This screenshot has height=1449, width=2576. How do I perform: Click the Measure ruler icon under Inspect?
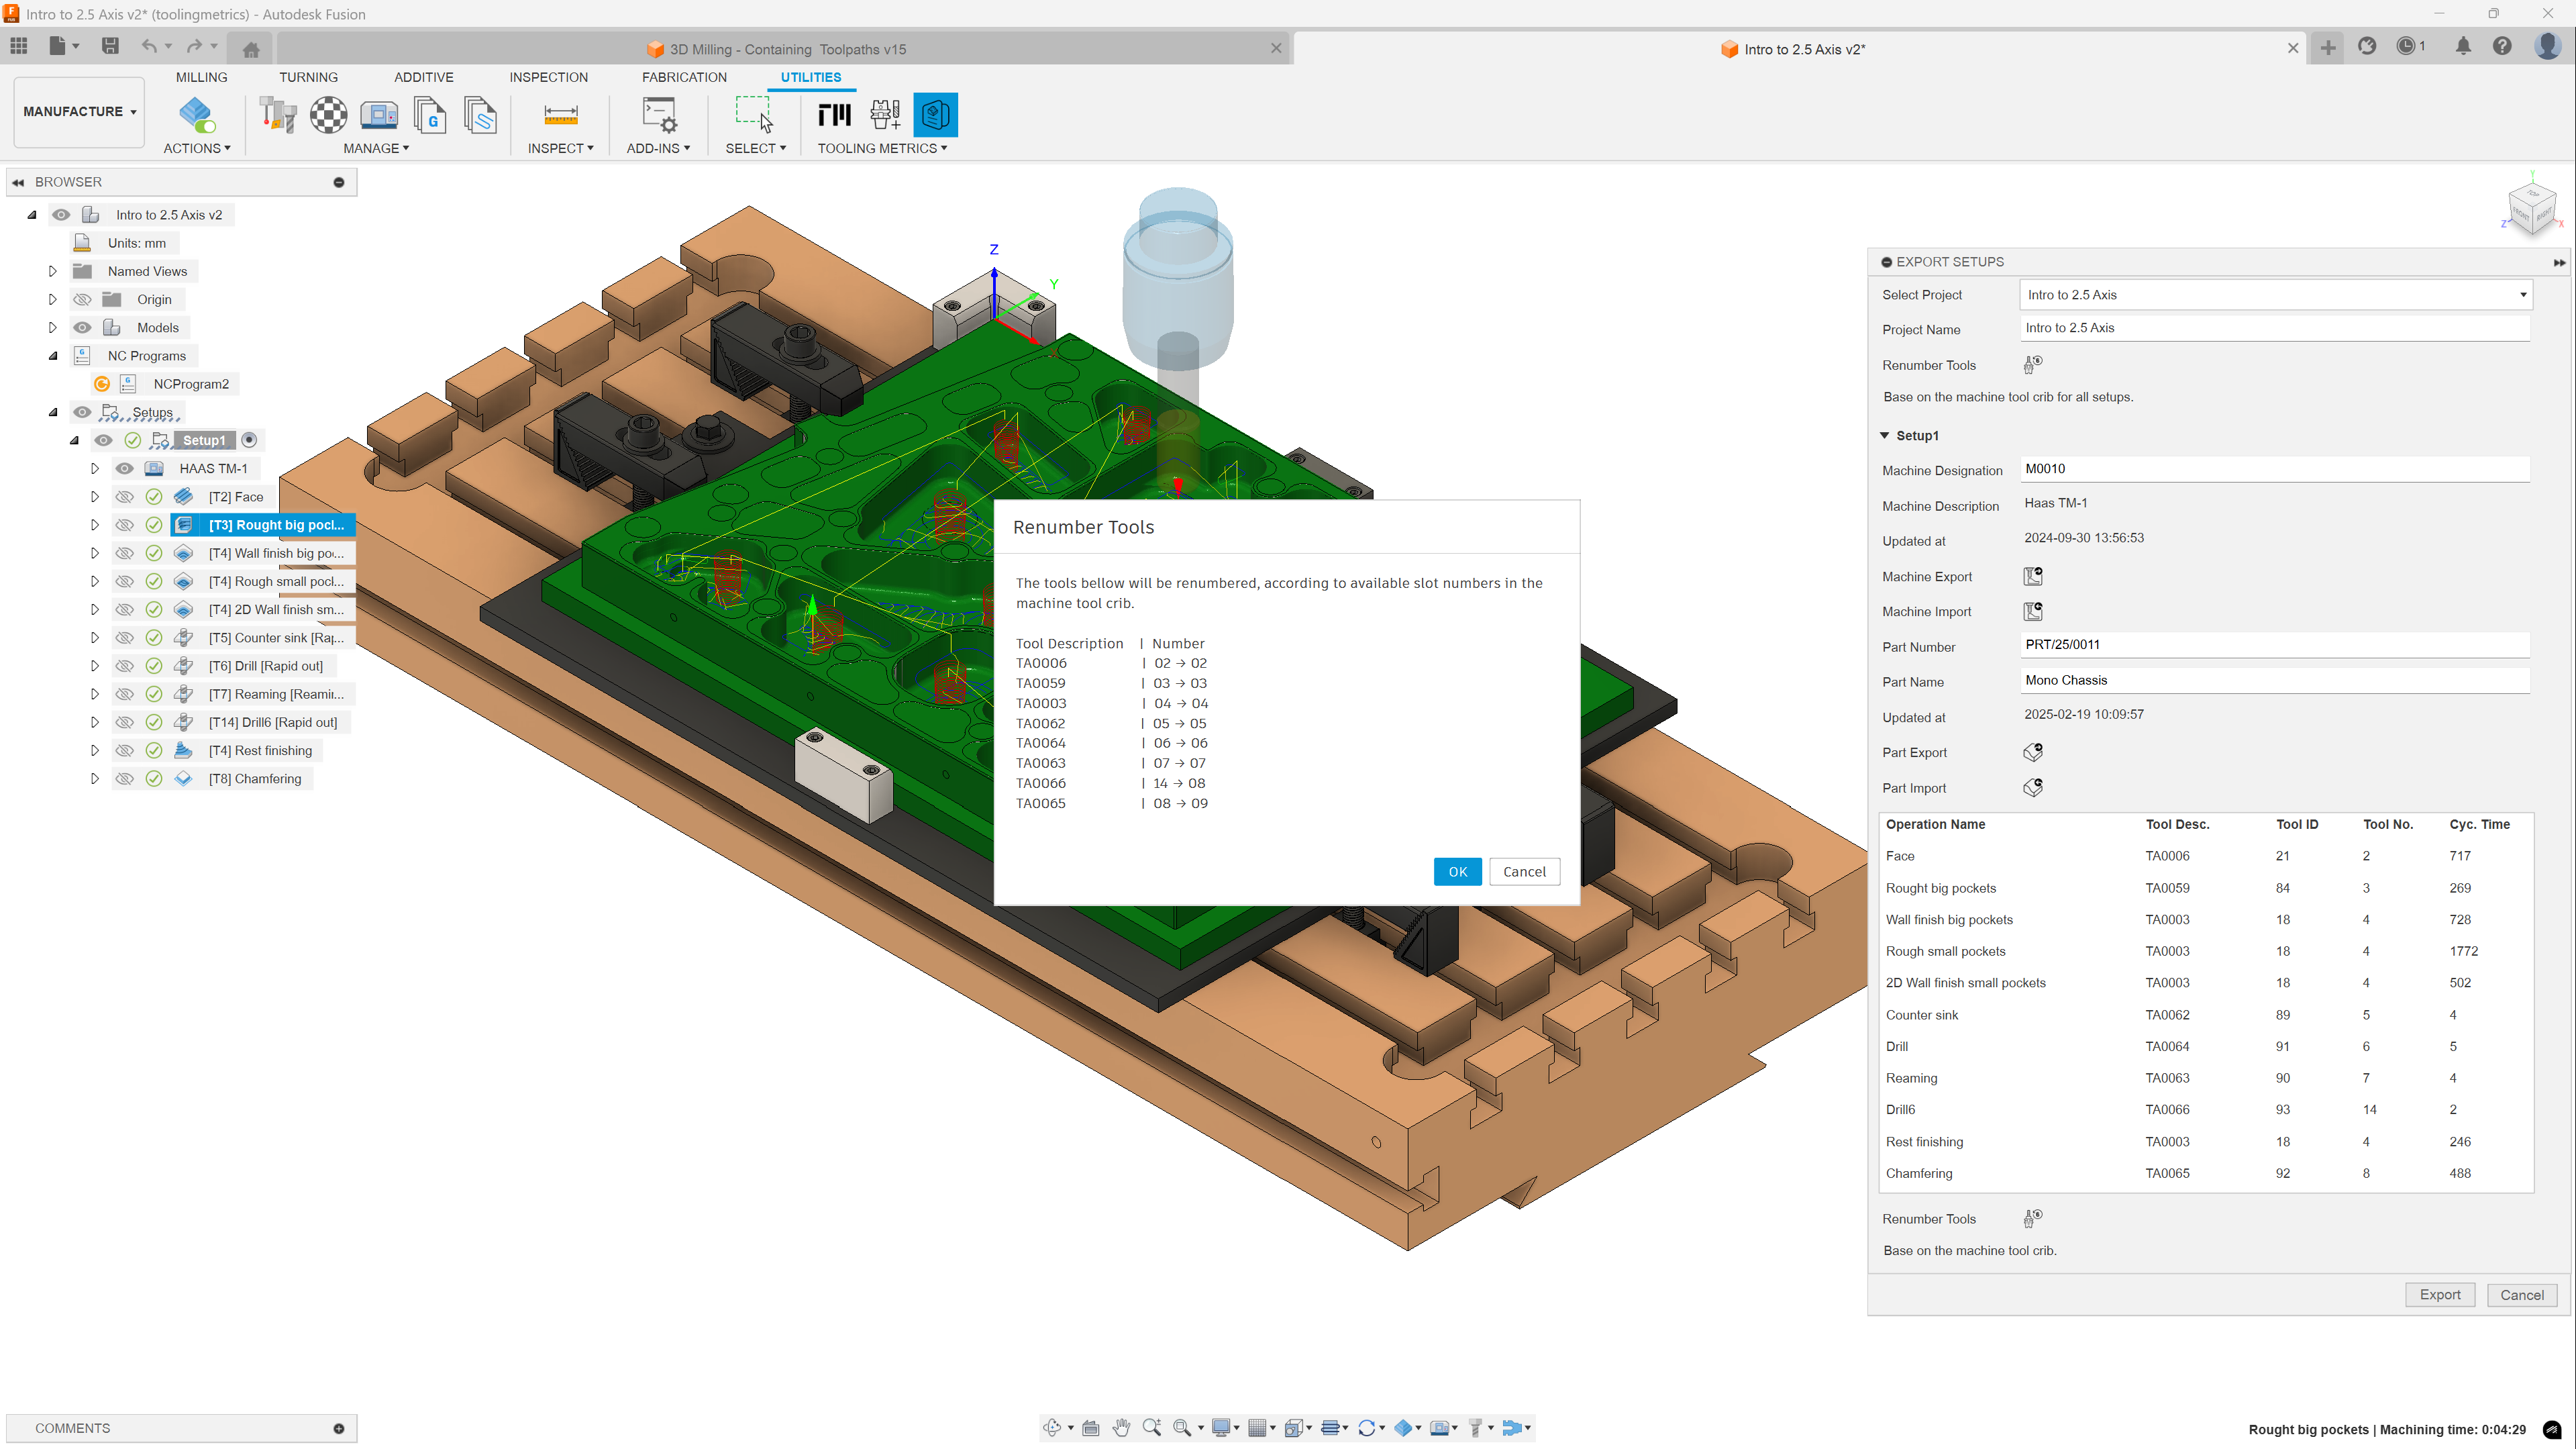point(560,115)
